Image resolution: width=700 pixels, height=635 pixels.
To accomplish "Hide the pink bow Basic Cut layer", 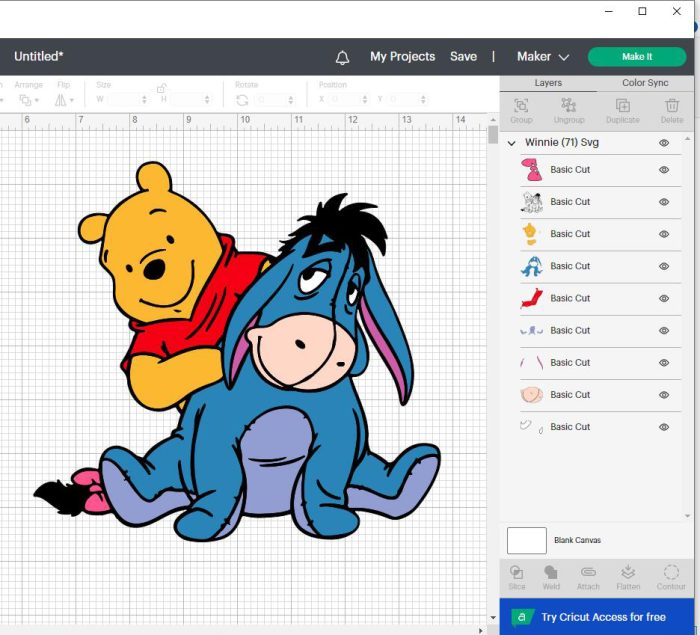I will coord(664,170).
